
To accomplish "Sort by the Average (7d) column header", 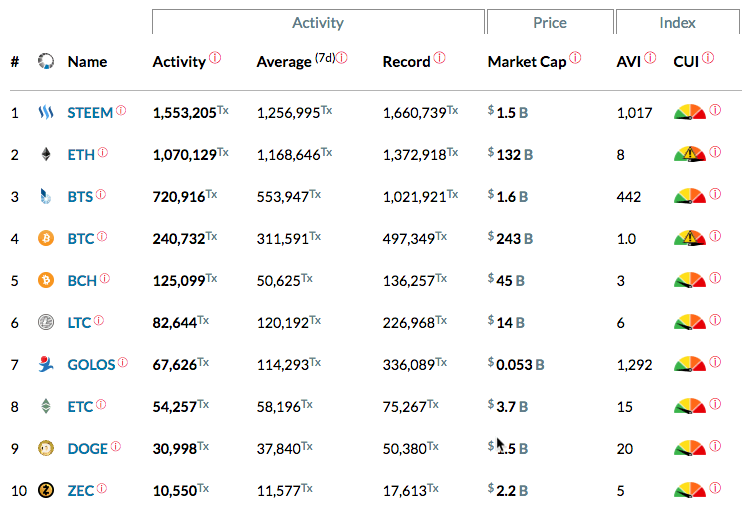I will click(296, 62).
